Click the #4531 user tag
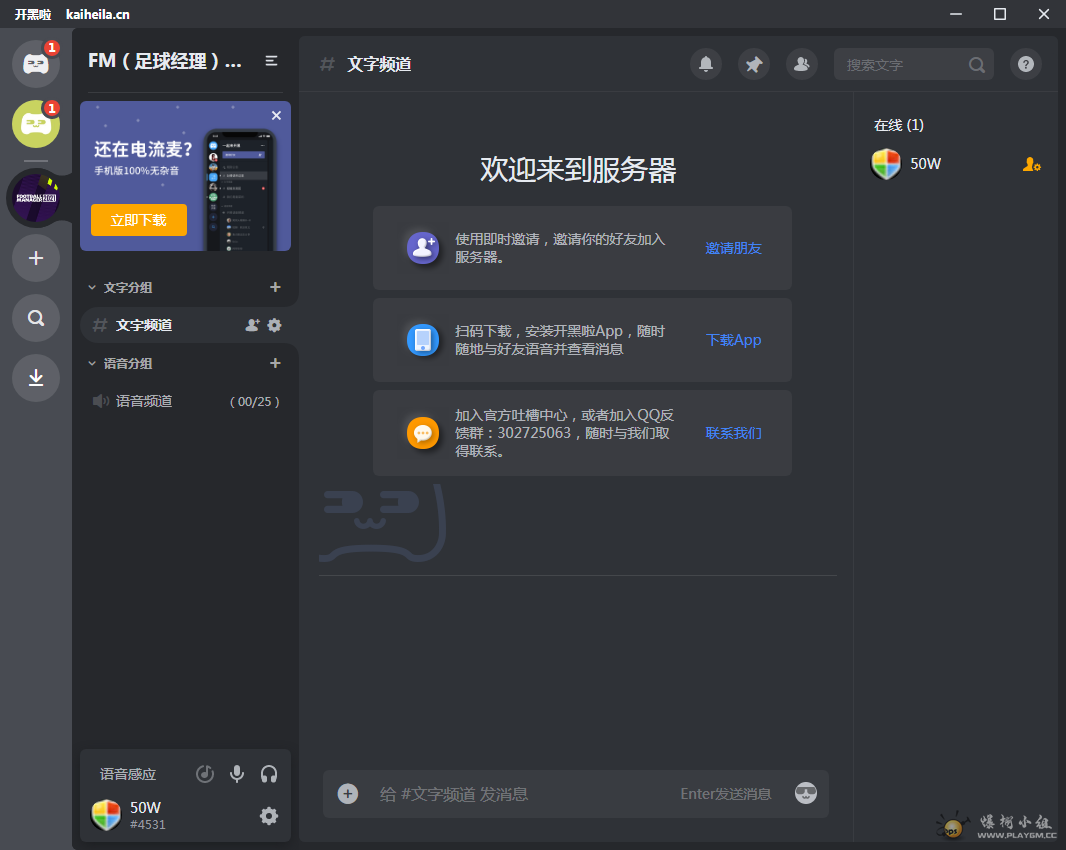Screen dimensions: 1066x850 pos(148,825)
